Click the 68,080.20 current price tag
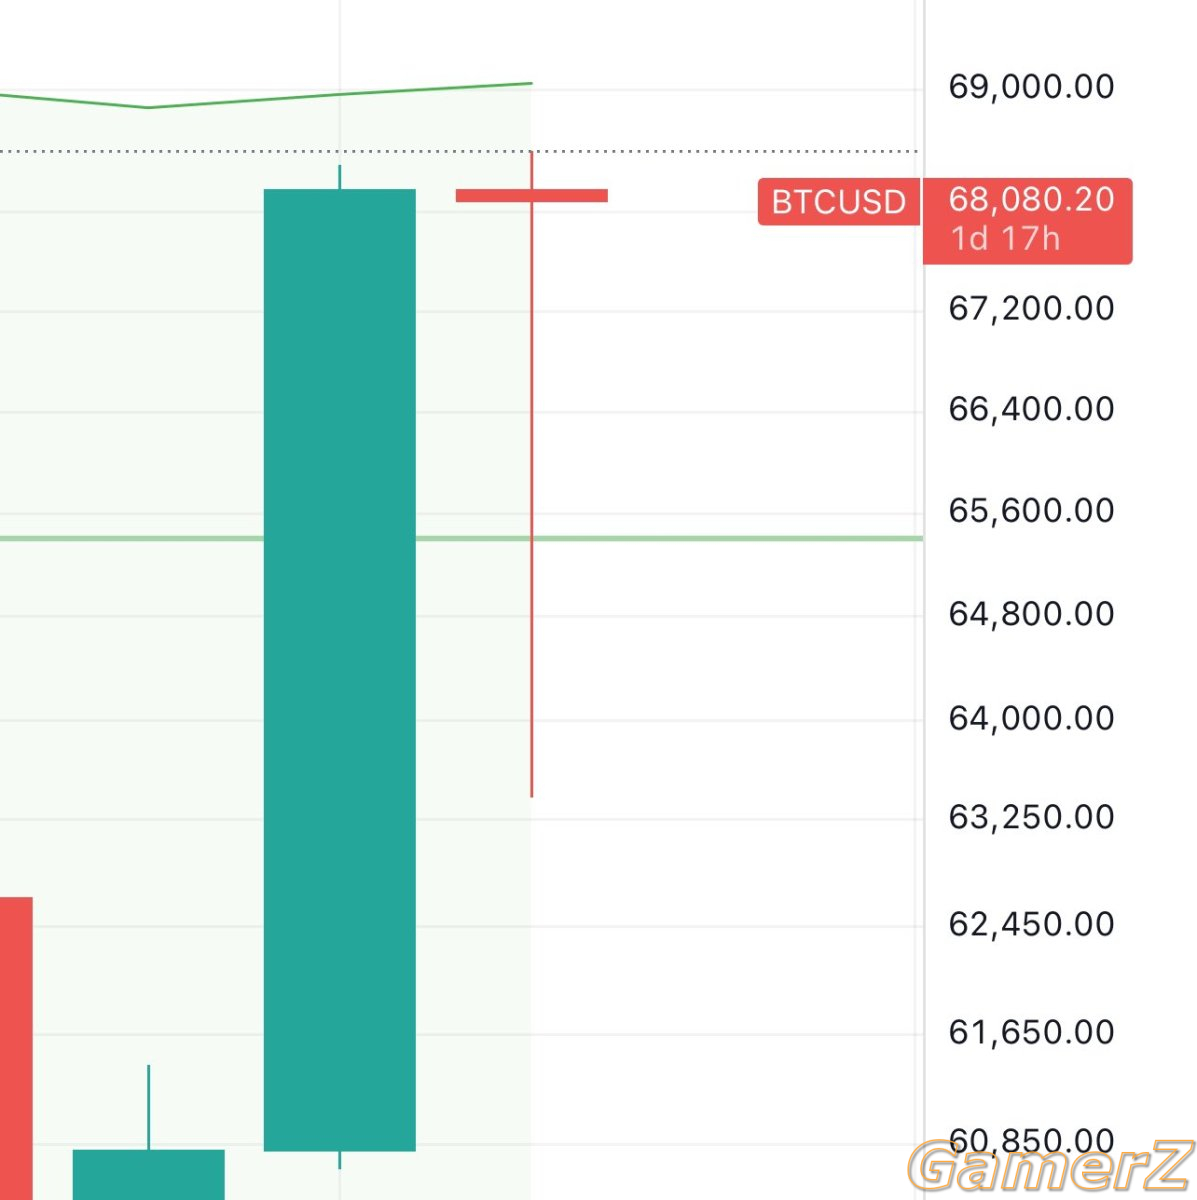 [x=1030, y=200]
